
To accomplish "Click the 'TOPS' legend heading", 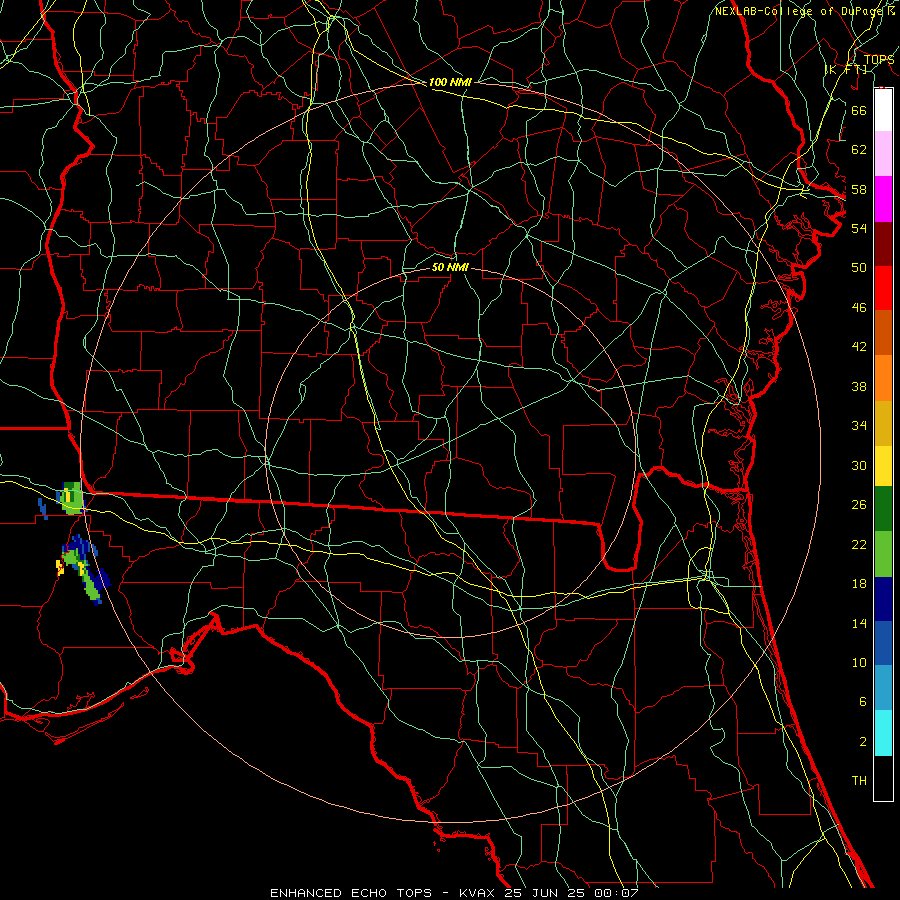I will point(879,59).
